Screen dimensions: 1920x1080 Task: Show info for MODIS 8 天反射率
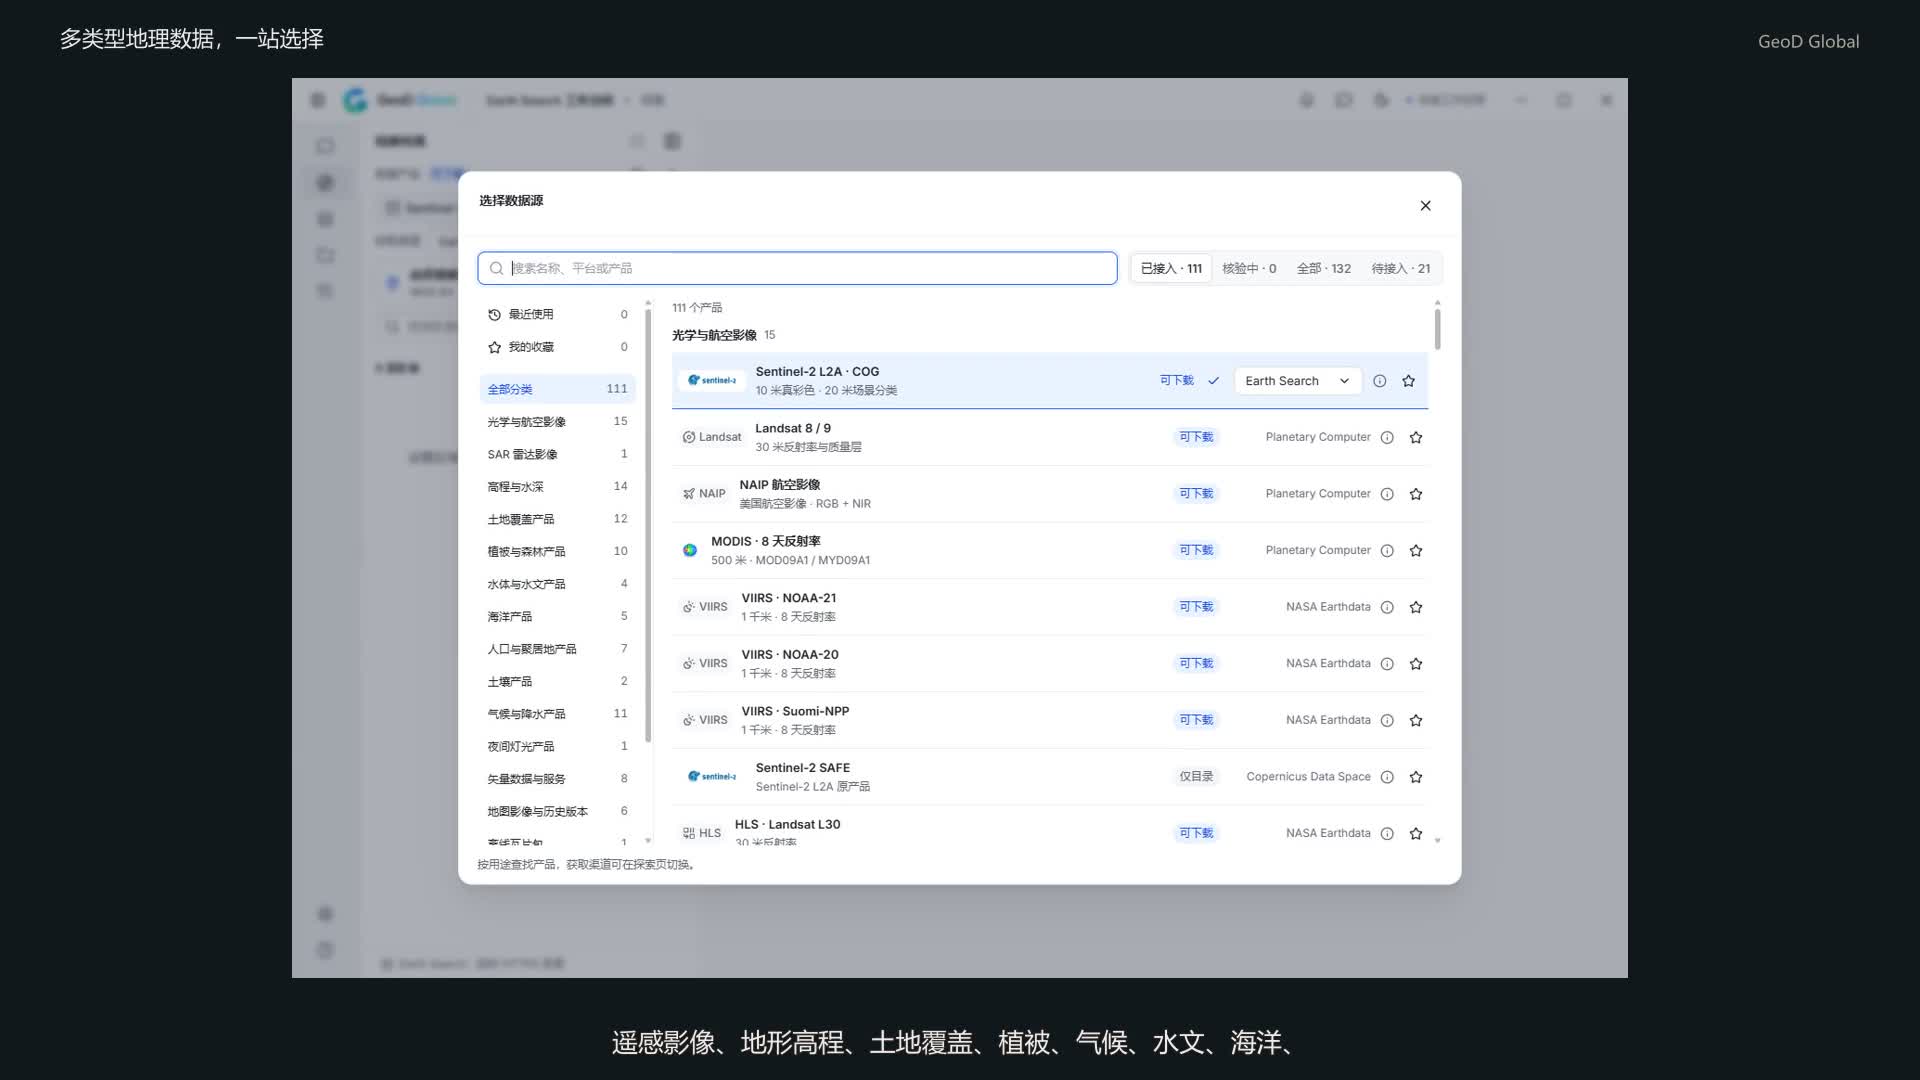click(1387, 551)
